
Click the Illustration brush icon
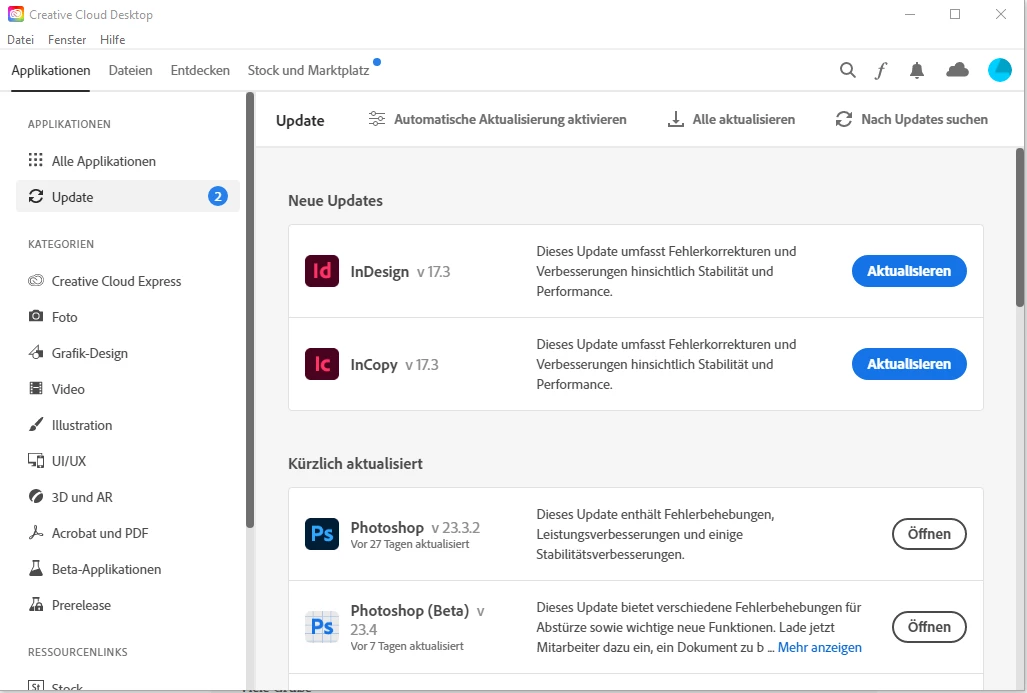pyautogui.click(x=36, y=424)
